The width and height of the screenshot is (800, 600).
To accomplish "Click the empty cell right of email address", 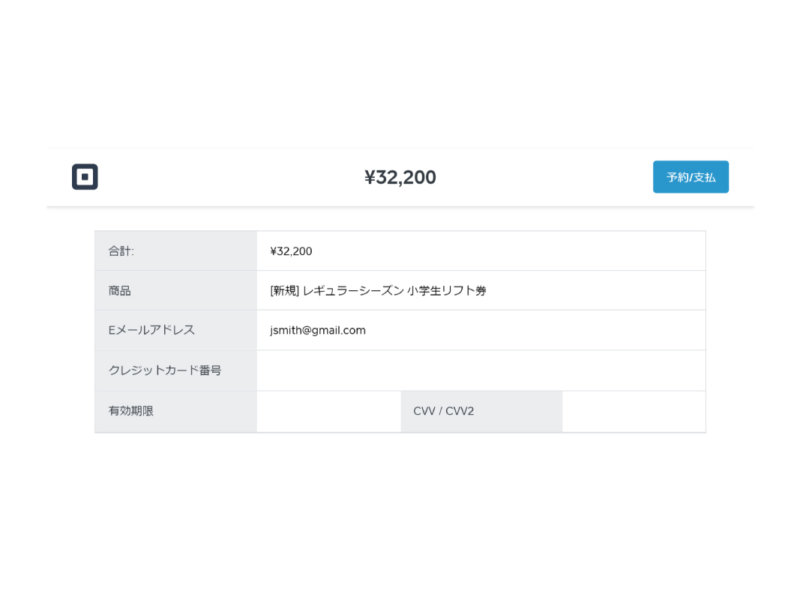I will pos(536,330).
